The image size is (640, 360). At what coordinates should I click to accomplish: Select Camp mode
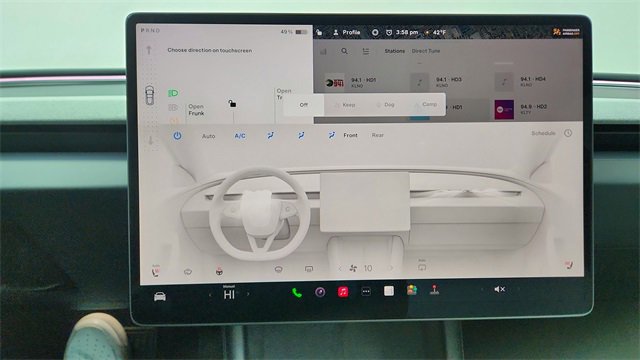(426, 104)
